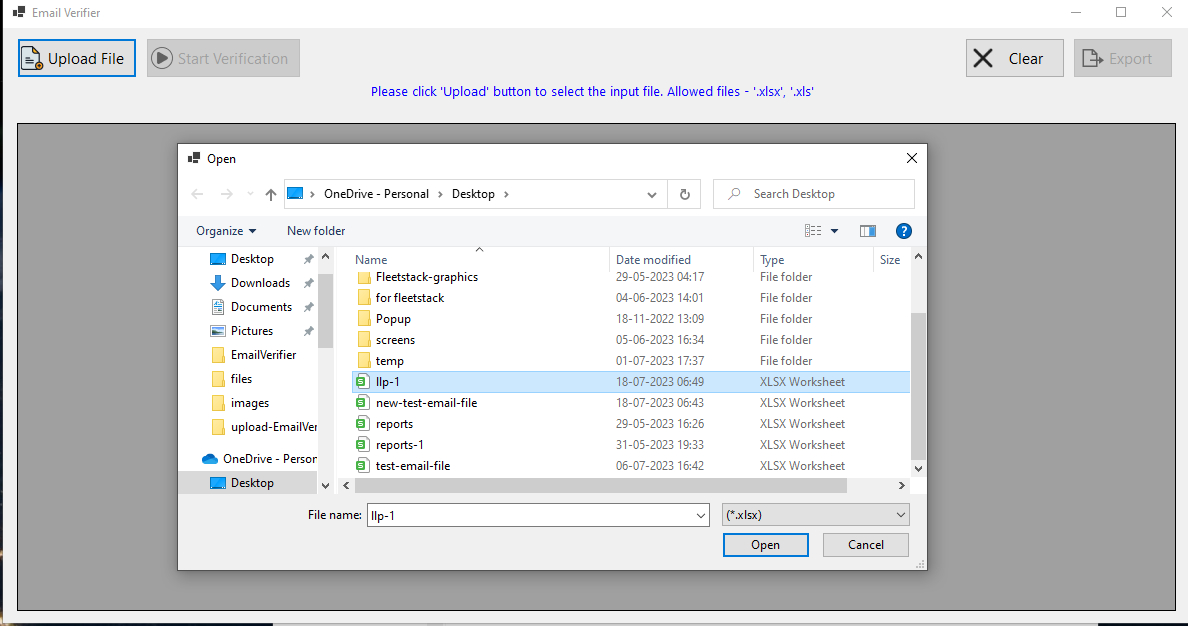
Task: Click Open button in the file dialog
Action: (x=765, y=545)
